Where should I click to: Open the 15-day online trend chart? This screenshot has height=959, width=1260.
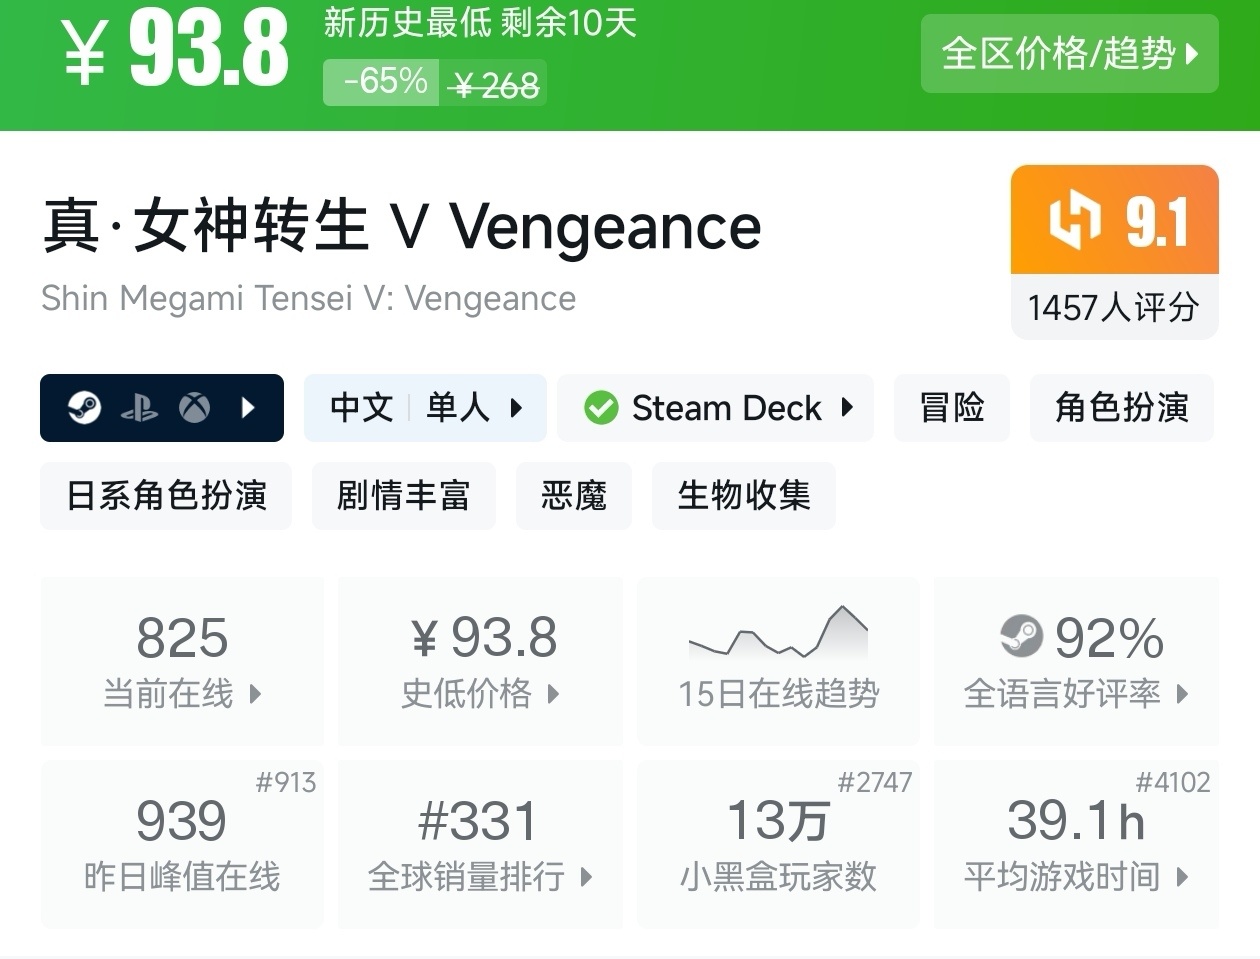point(778,660)
